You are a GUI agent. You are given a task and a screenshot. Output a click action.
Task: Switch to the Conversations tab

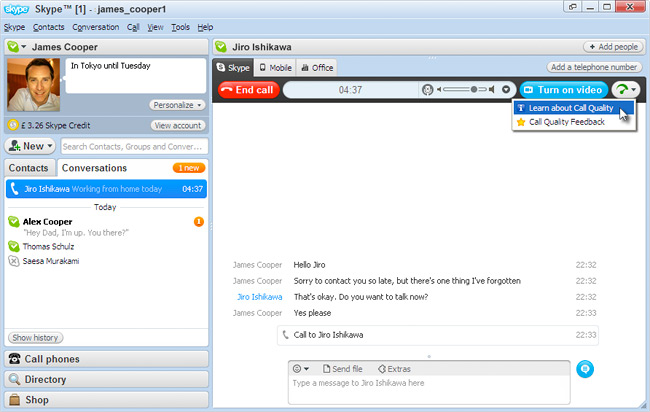(95, 168)
